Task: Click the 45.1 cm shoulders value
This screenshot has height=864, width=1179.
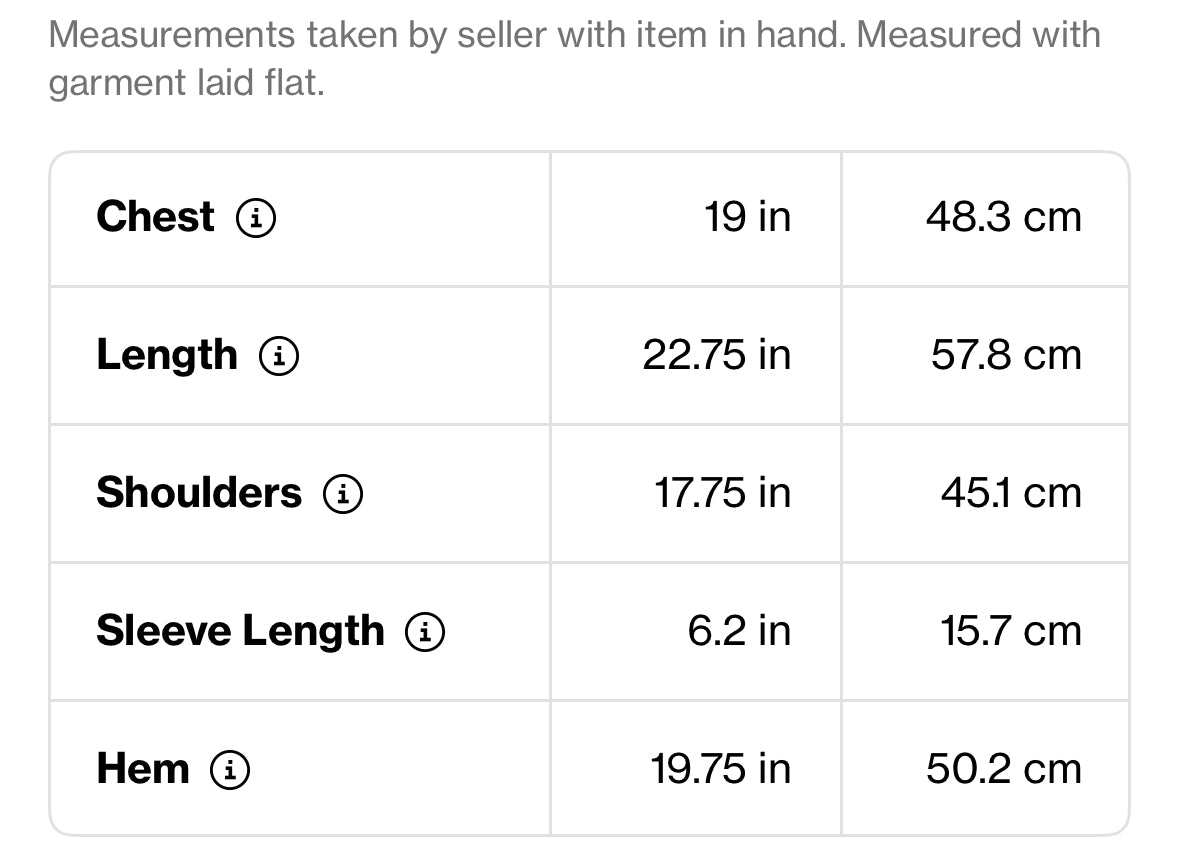Action: tap(1011, 493)
